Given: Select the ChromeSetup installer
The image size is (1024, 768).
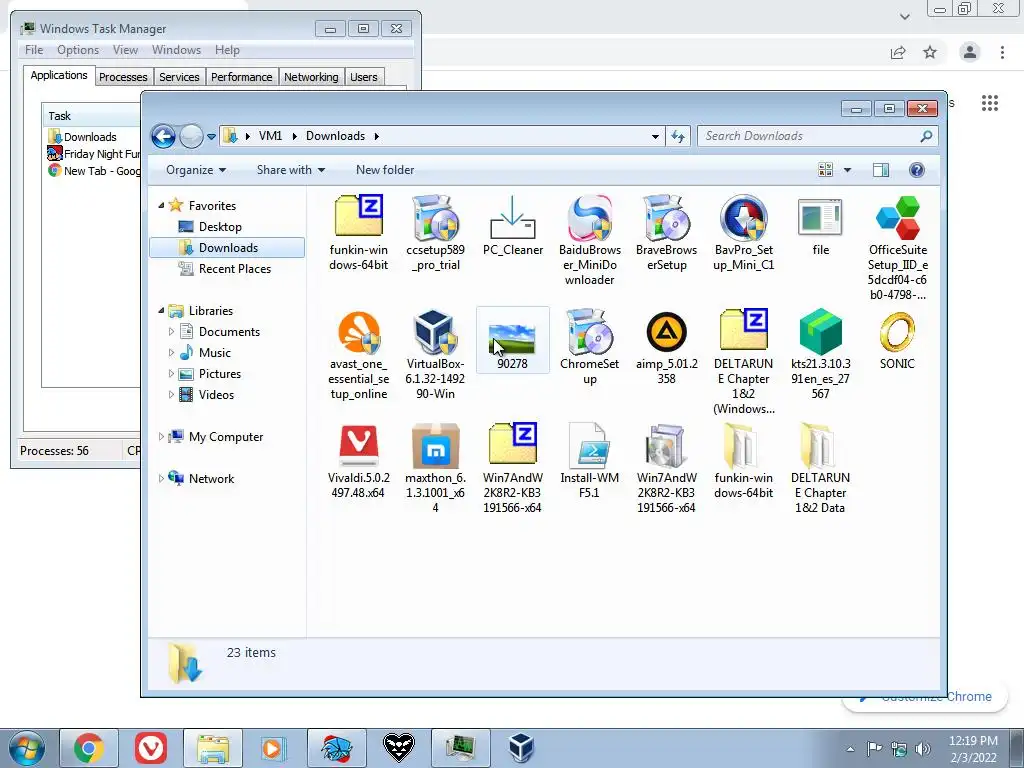Looking at the screenshot, I should coord(590,346).
